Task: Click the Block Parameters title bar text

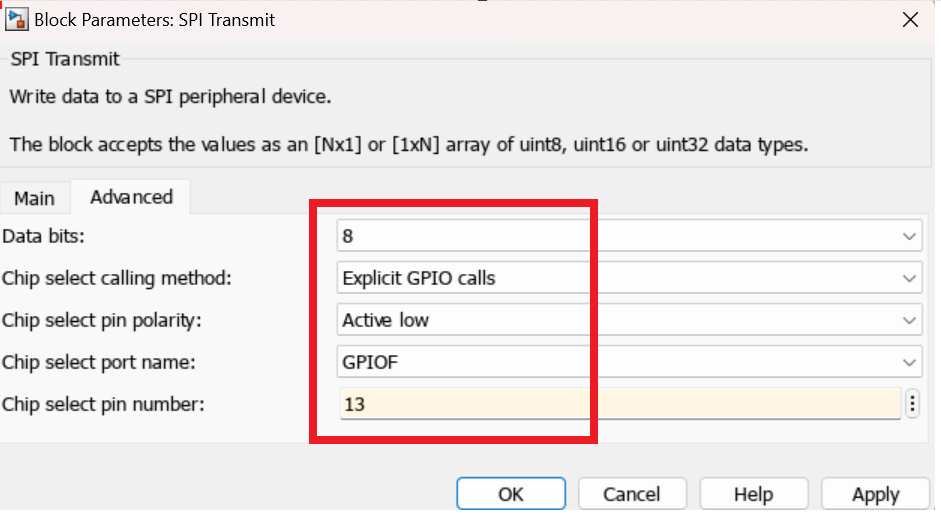Action: coord(155,19)
